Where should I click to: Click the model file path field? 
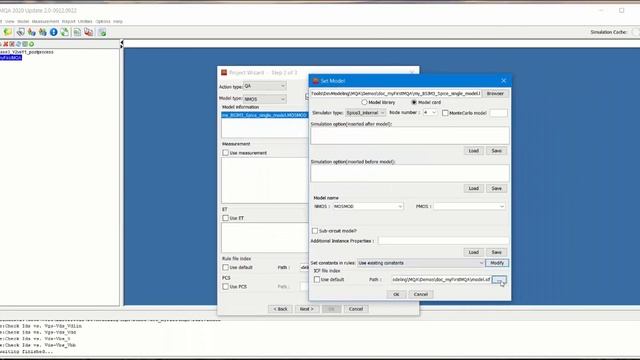click(396, 93)
